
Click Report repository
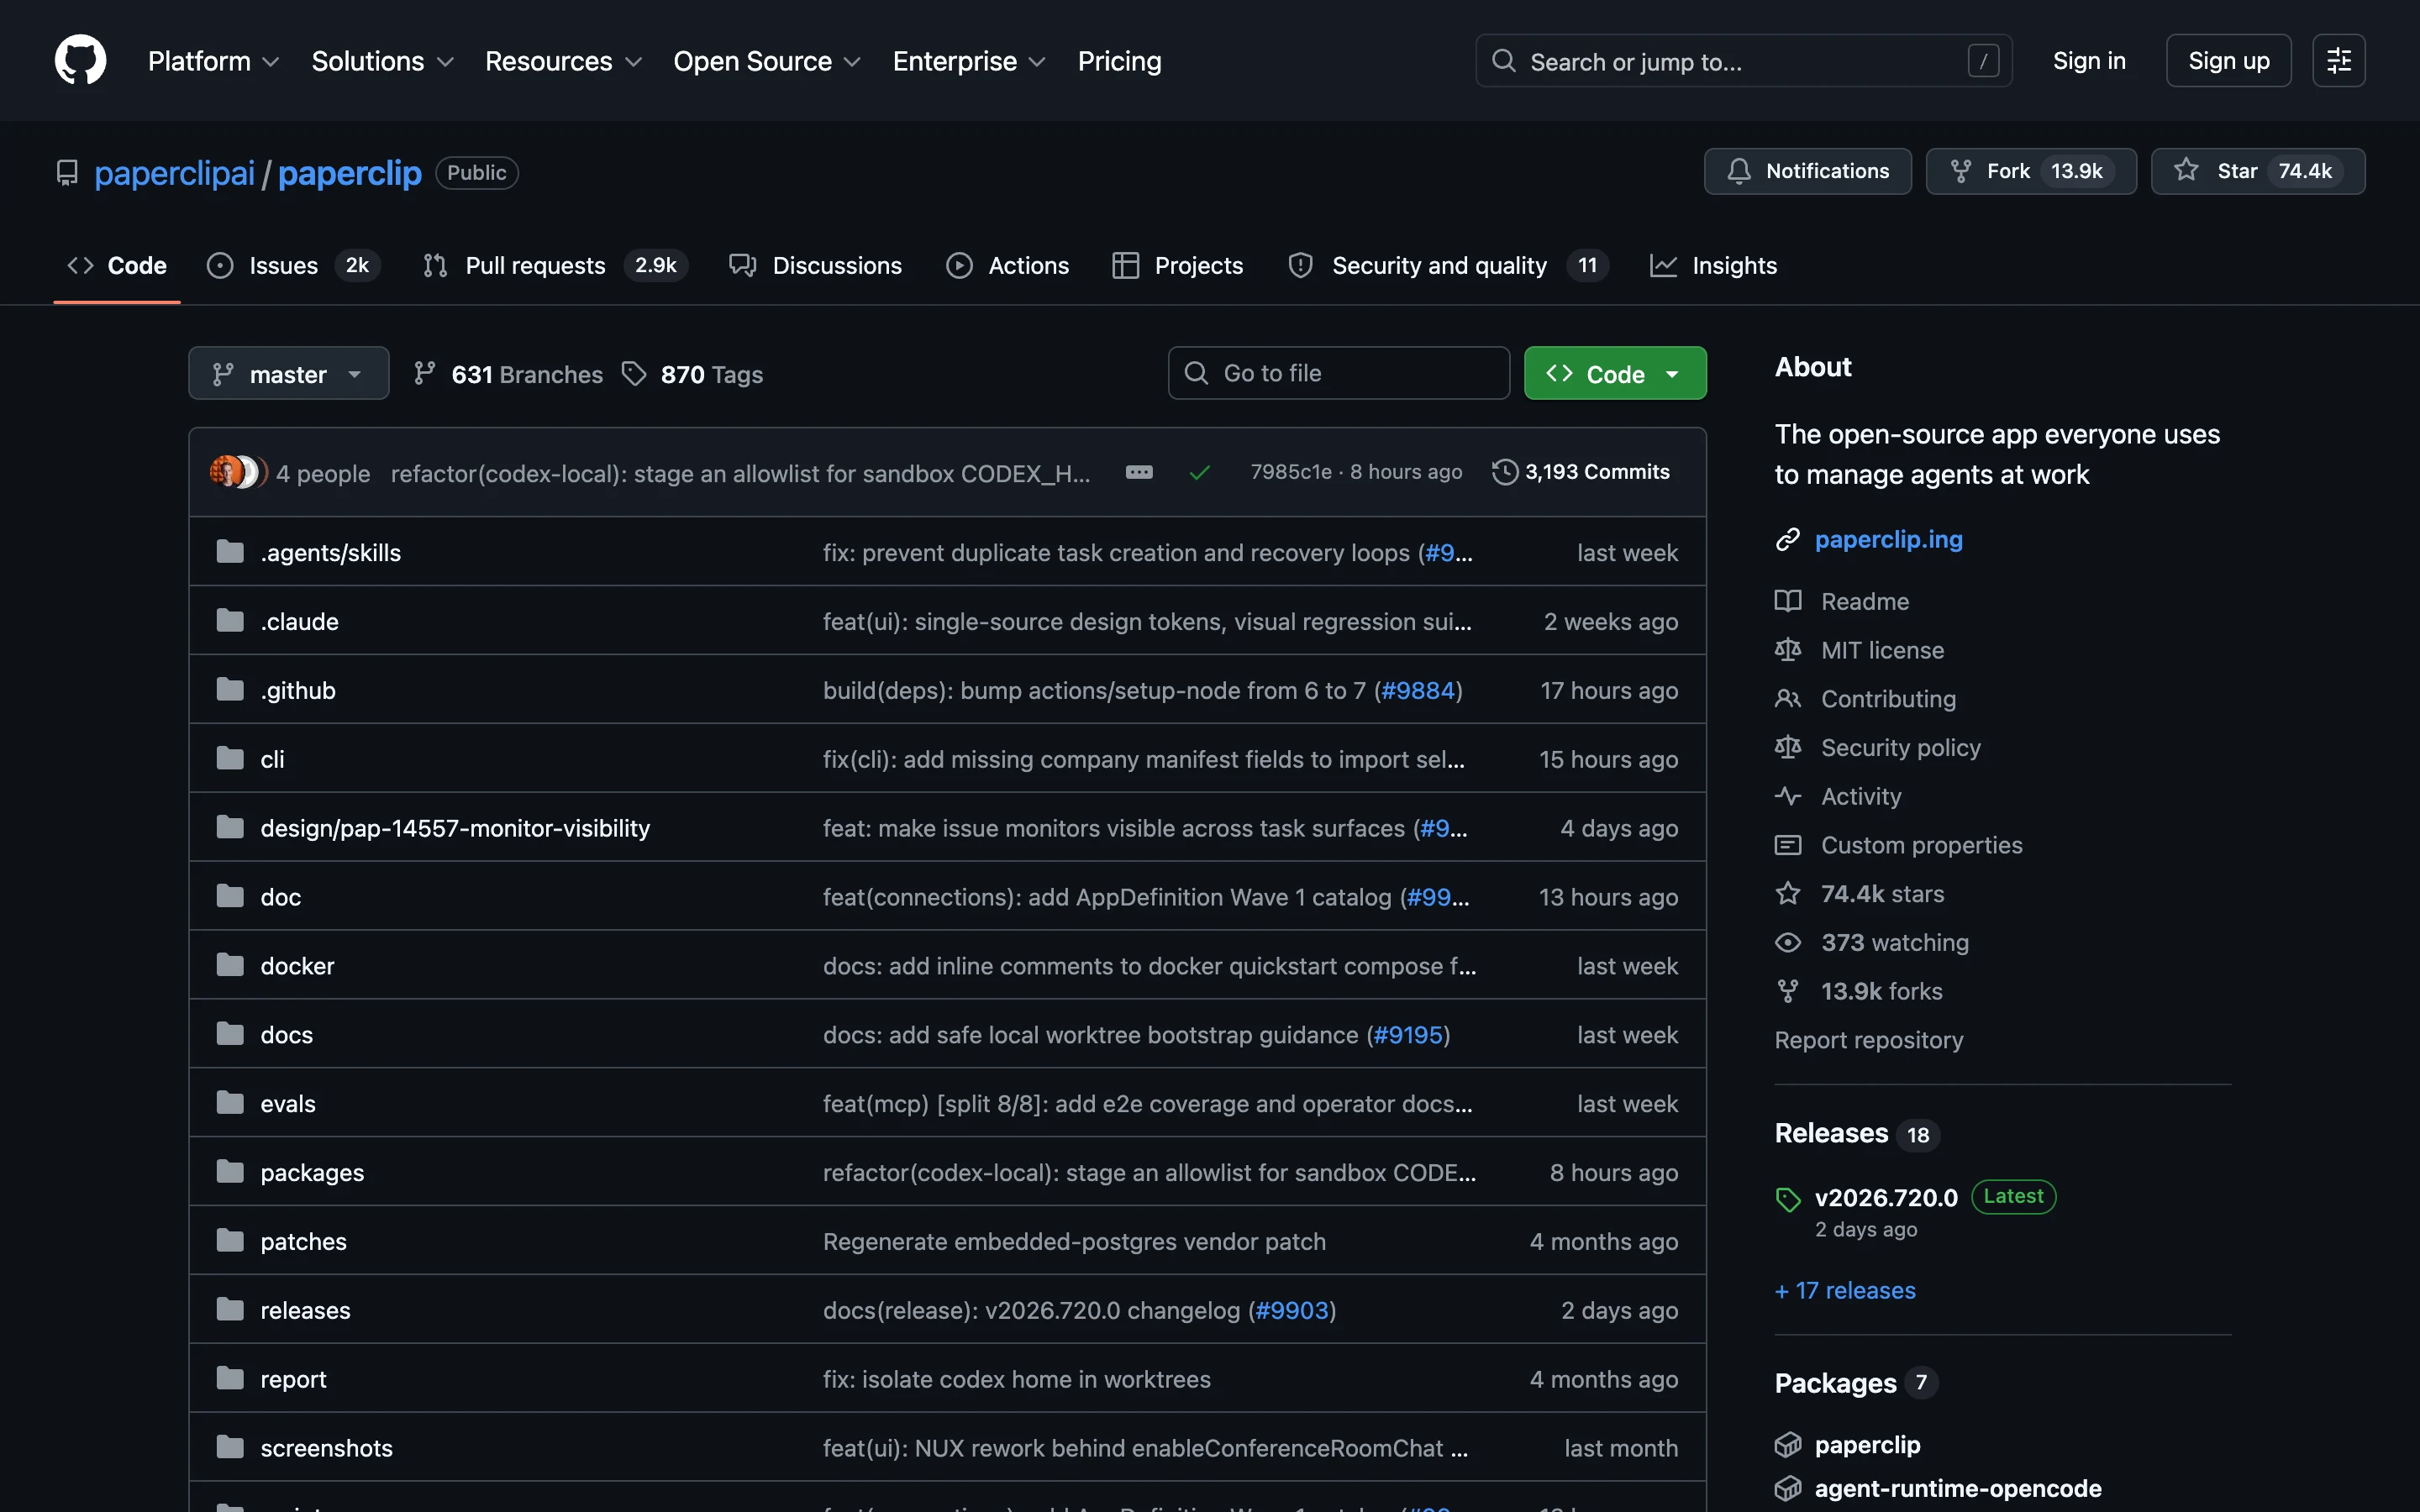pyautogui.click(x=1869, y=1040)
